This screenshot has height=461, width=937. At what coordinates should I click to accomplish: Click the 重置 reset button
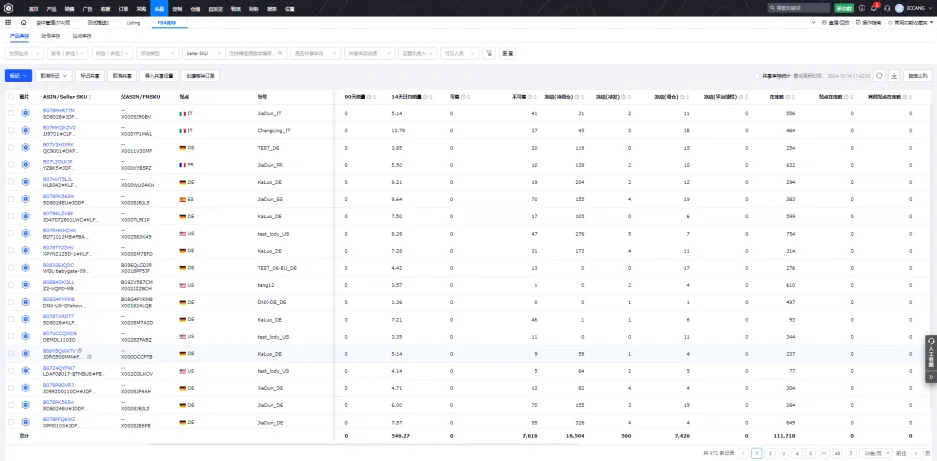point(508,53)
